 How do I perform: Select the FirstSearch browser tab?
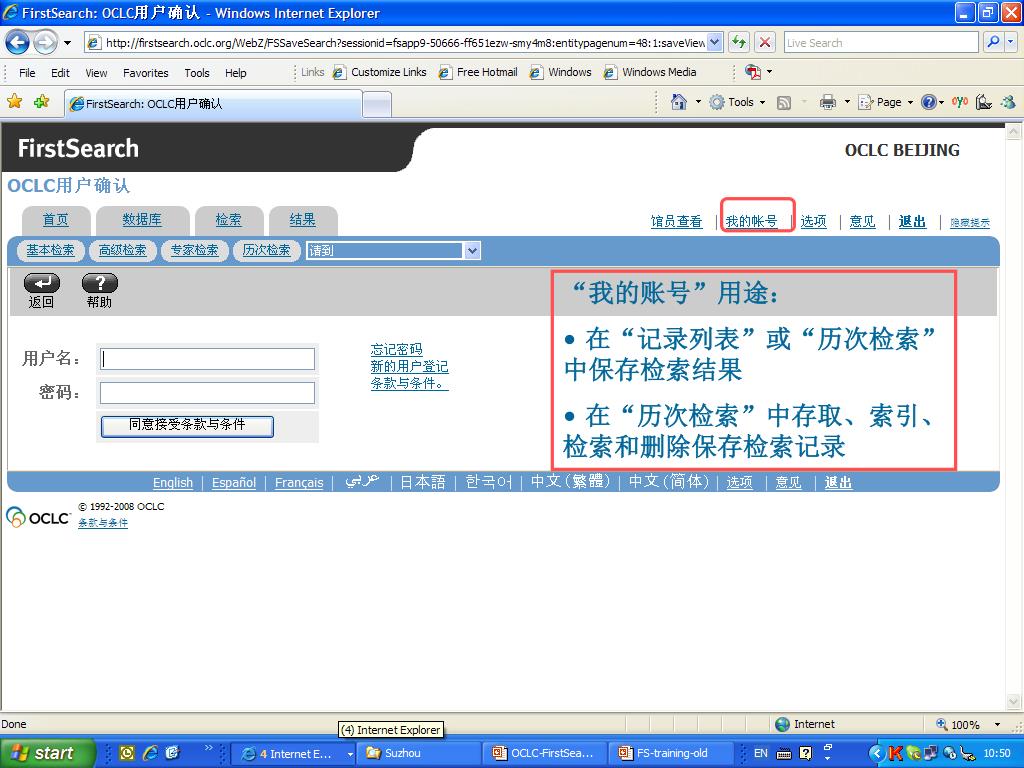[213, 103]
